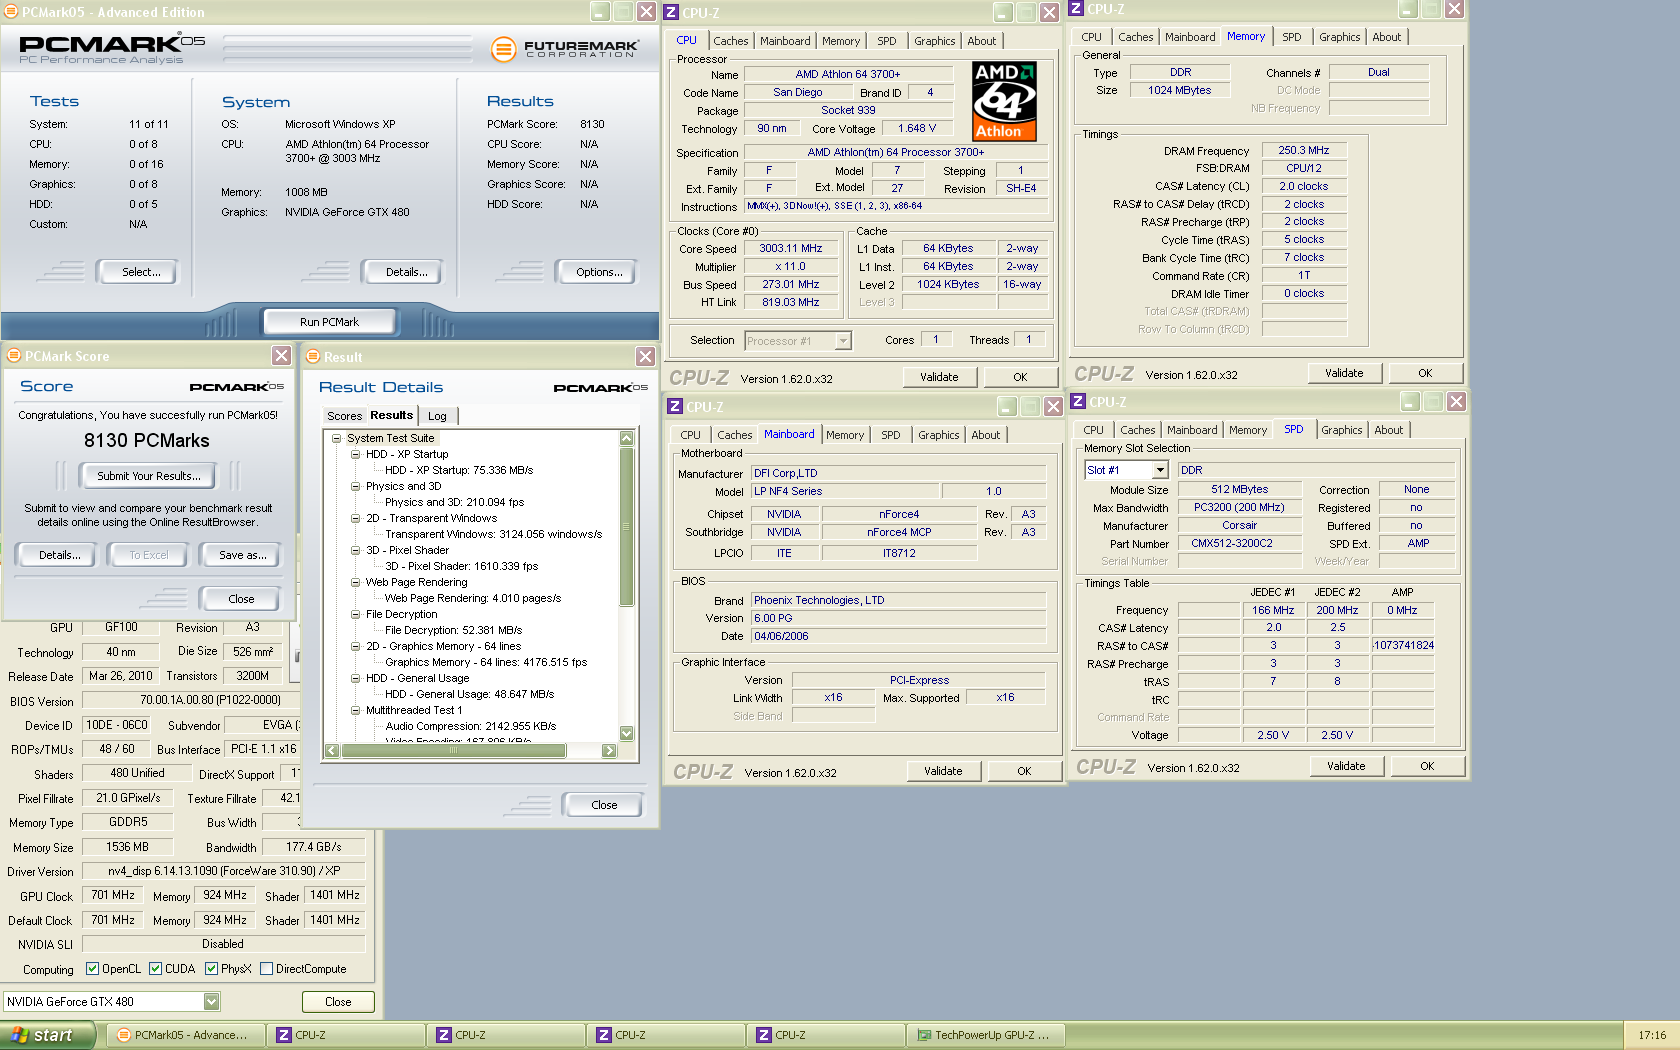1680x1050 pixels.
Task: Collapse the 3D - Pixel Shader node
Action: pyautogui.click(x=355, y=550)
